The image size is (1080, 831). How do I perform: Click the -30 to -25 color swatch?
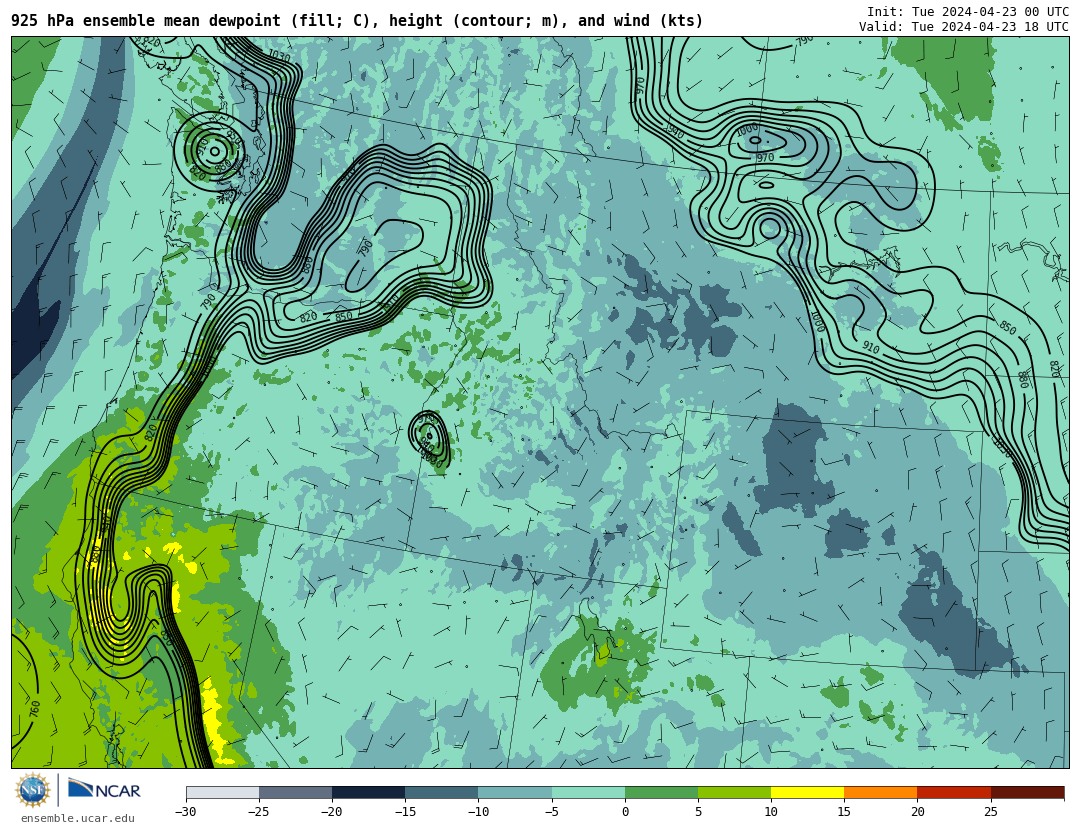(222, 793)
